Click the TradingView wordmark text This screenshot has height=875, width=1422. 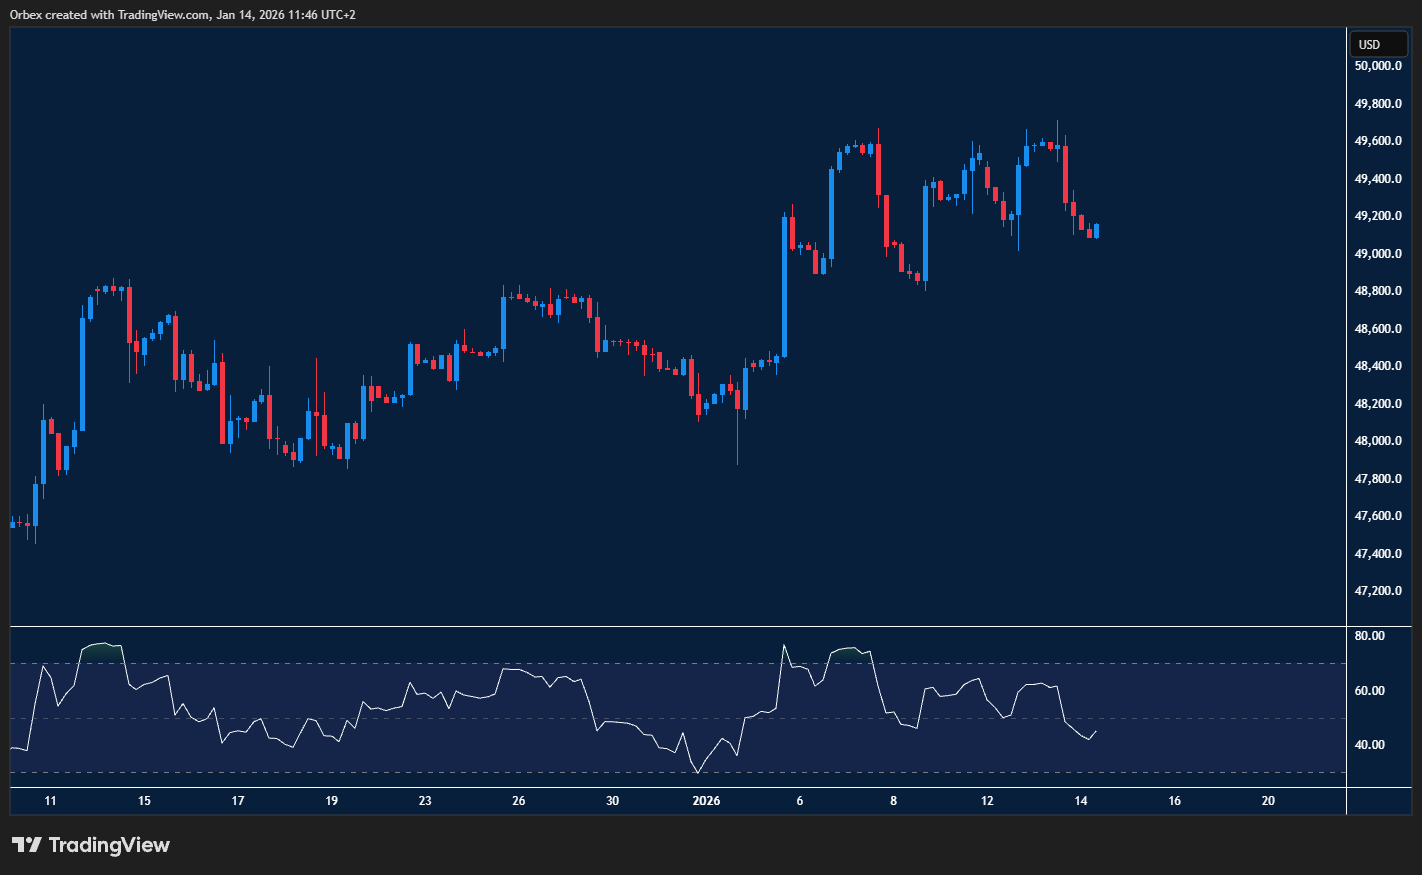(x=109, y=845)
